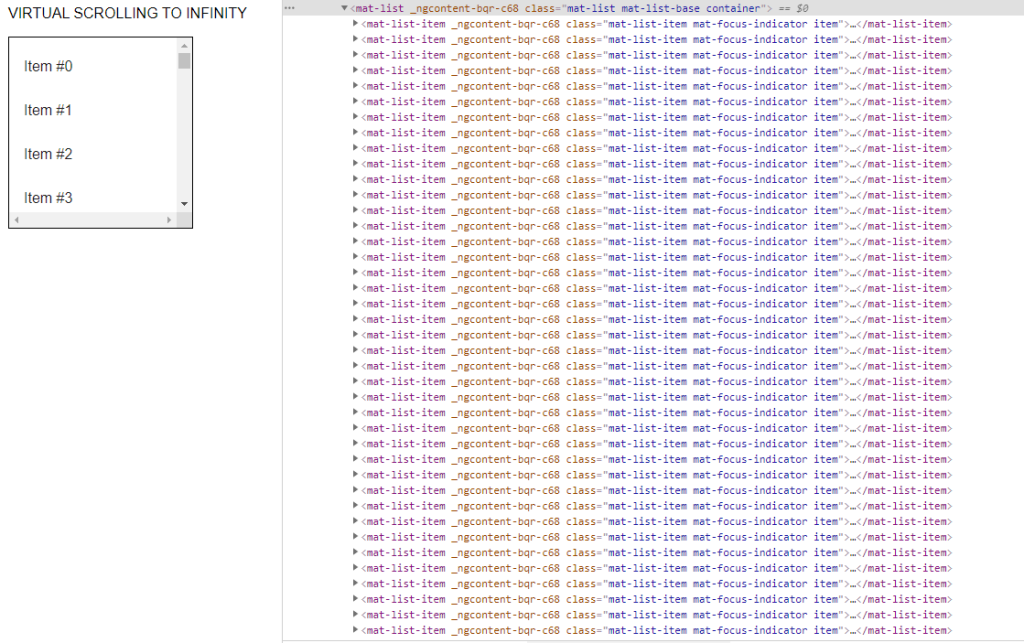
Task: Expand the last visible mat-list-item node
Action: [355, 630]
